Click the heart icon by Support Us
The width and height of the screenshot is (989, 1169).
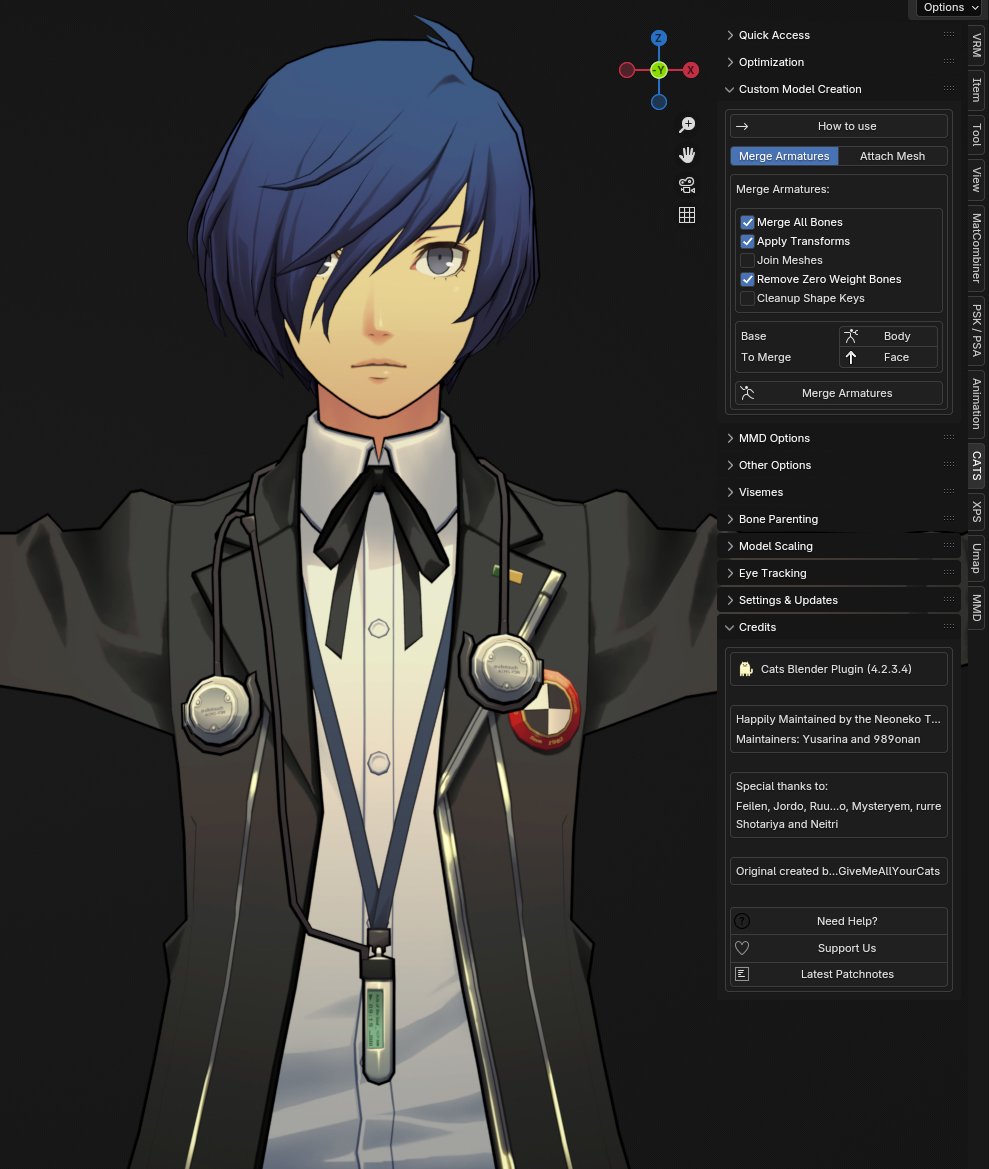point(742,948)
